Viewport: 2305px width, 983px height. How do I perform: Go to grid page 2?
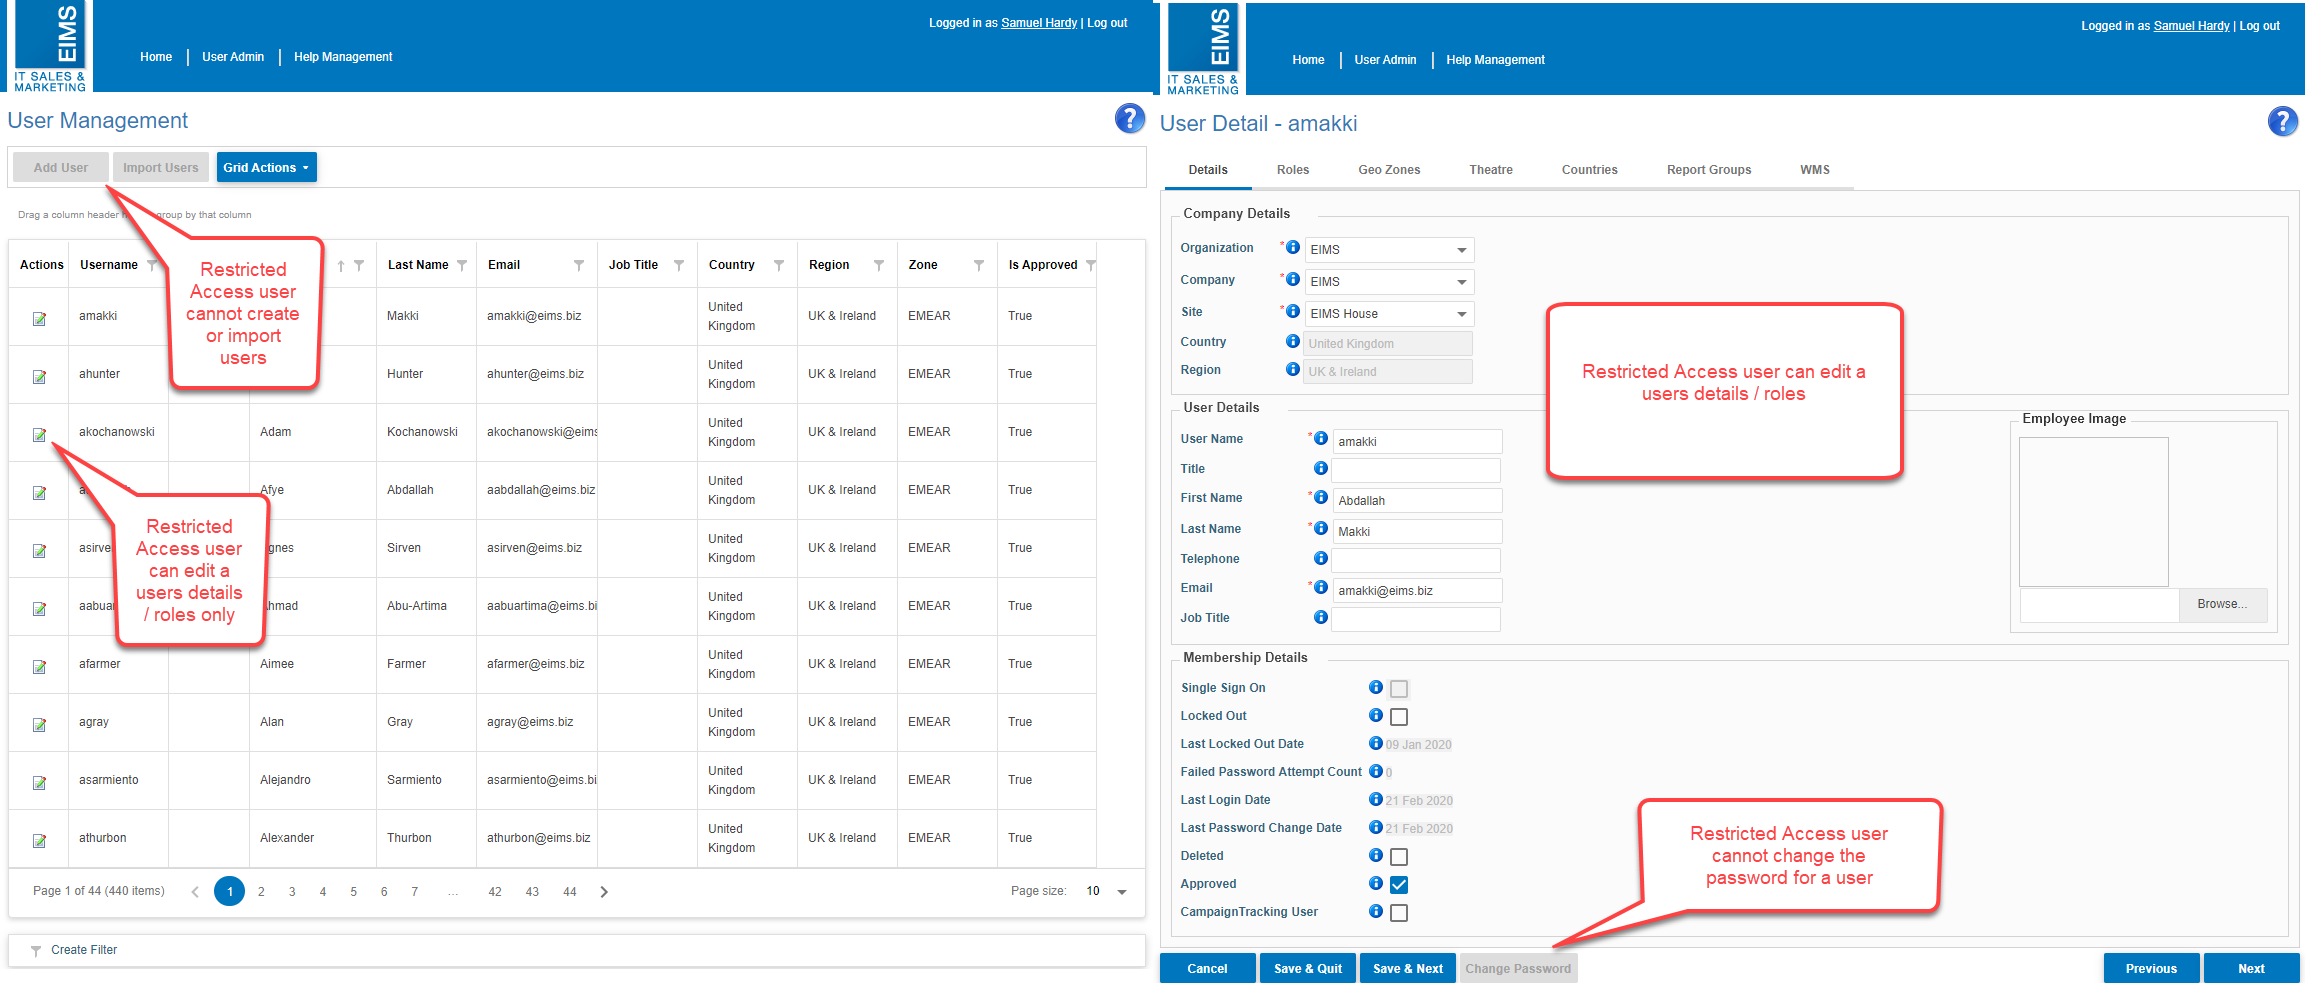point(261,892)
